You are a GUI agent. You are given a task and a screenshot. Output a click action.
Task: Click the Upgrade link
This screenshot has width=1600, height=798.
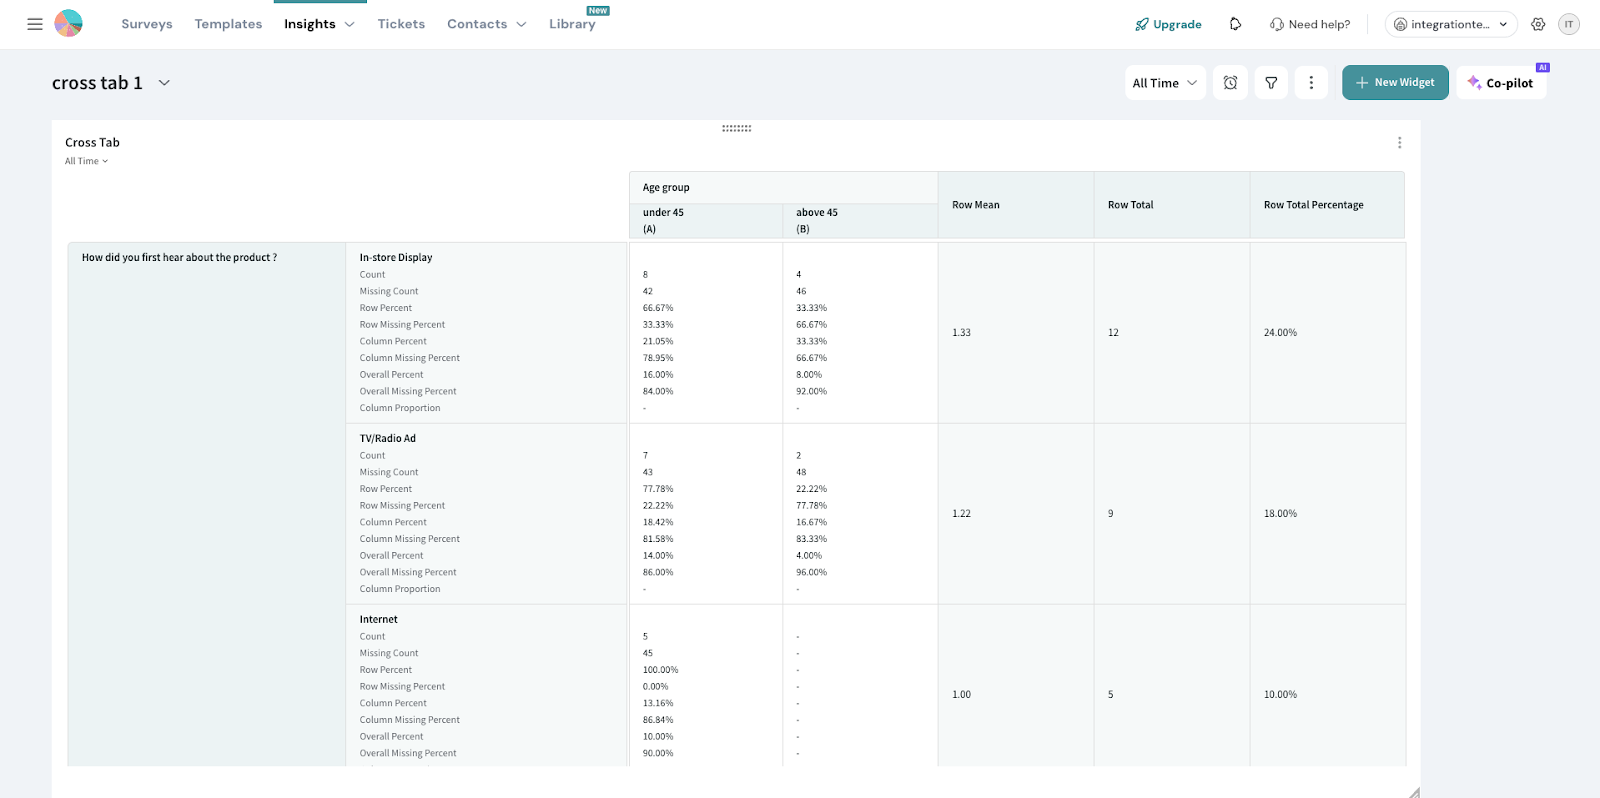click(1168, 24)
